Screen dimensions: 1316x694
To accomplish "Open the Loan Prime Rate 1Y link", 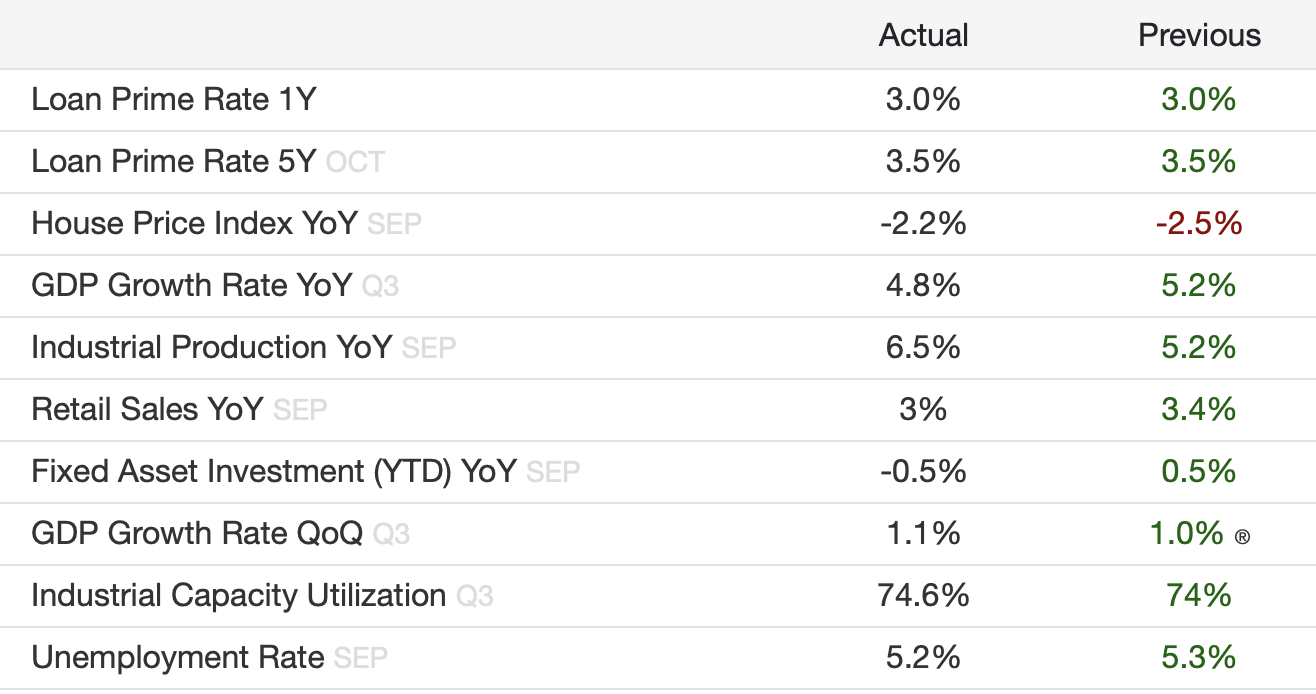I will click(x=174, y=99).
